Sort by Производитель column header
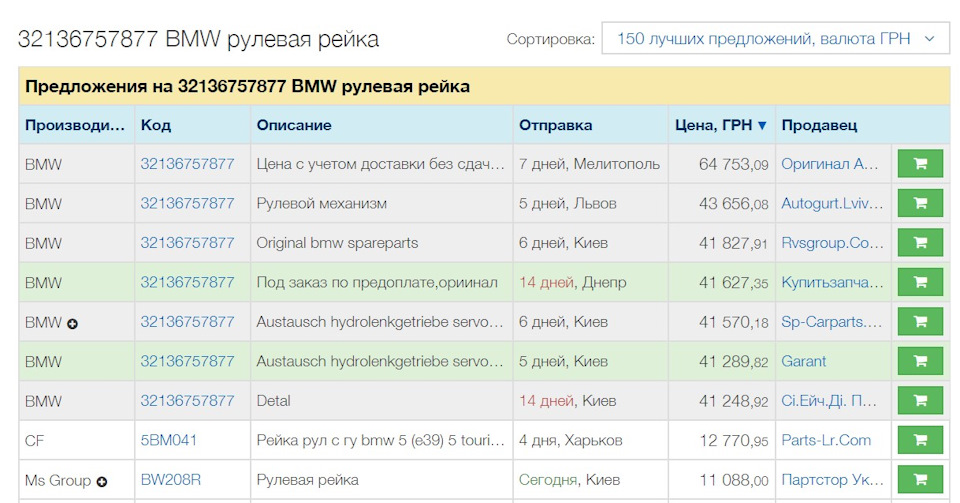This screenshot has width=960, height=503. tap(75, 125)
